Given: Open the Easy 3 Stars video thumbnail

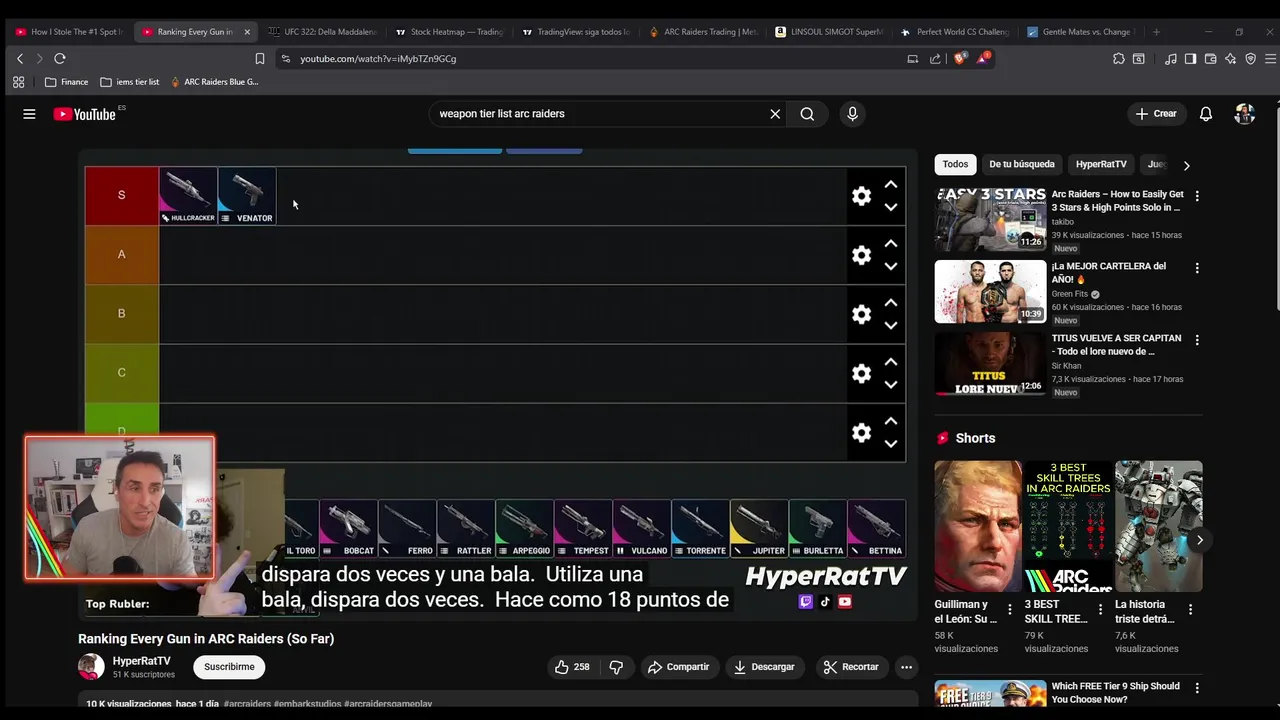Looking at the screenshot, I should point(990,219).
